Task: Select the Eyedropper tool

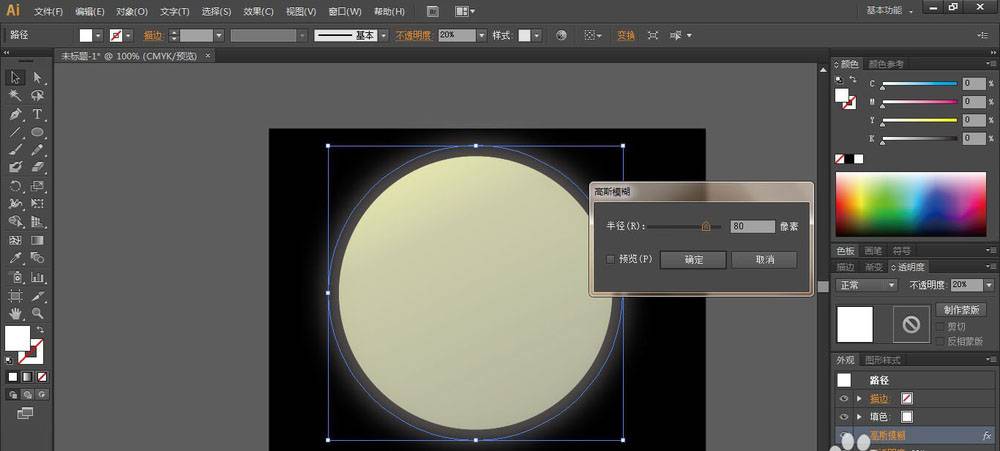Action: (x=16, y=258)
